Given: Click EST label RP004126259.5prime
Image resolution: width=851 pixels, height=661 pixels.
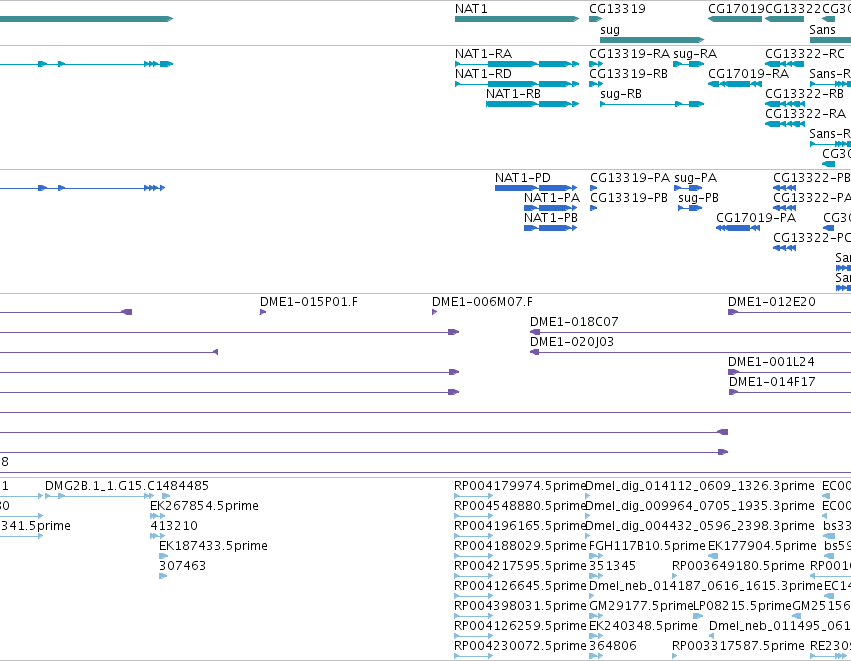Looking at the screenshot, I should point(520,626).
